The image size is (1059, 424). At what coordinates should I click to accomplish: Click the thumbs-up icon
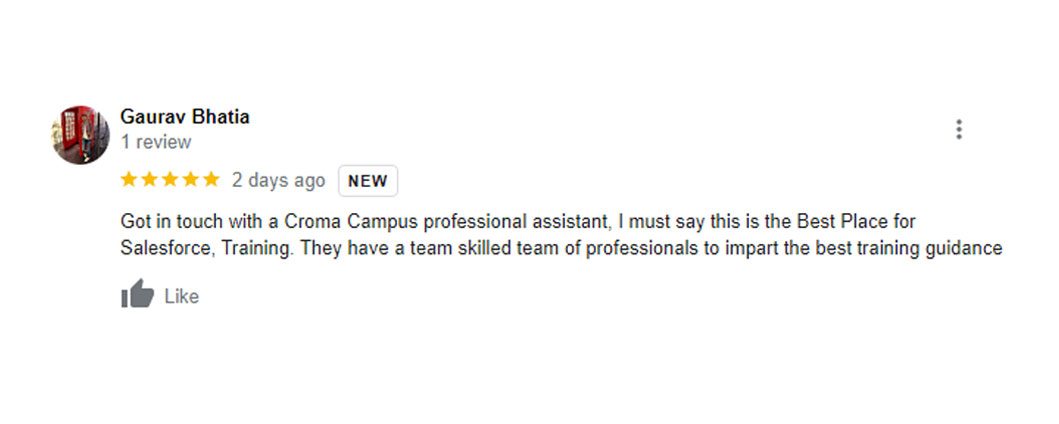click(x=137, y=295)
